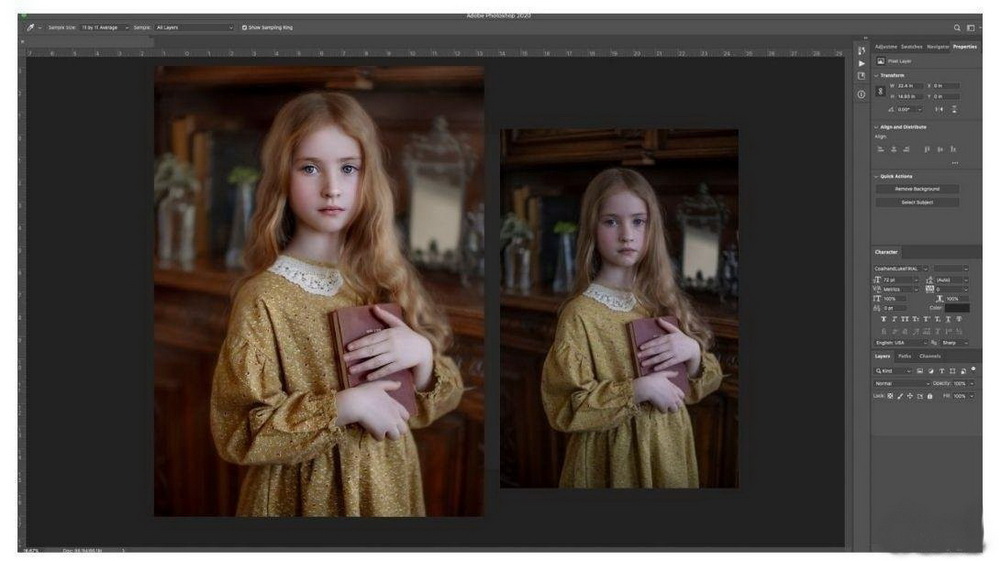Toggle the Strikethrough style
The height and width of the screenshot is (561, 1000).
(959, 319)
